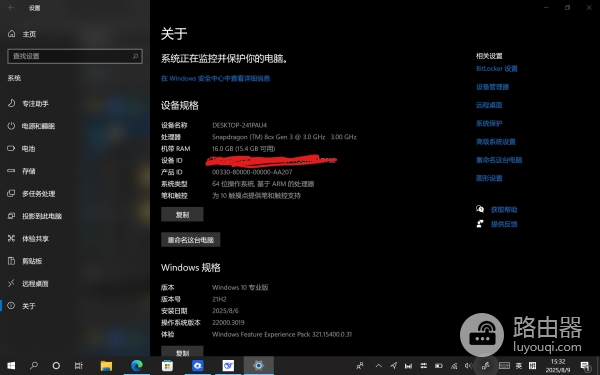Open BitLocker 设置 link
600x375 pixels.
[x=497, y=68]
